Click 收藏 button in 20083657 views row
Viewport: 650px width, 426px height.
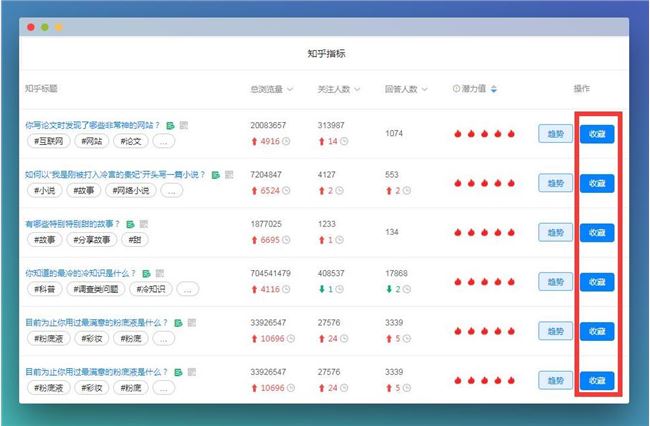click(x=597, y=134)
